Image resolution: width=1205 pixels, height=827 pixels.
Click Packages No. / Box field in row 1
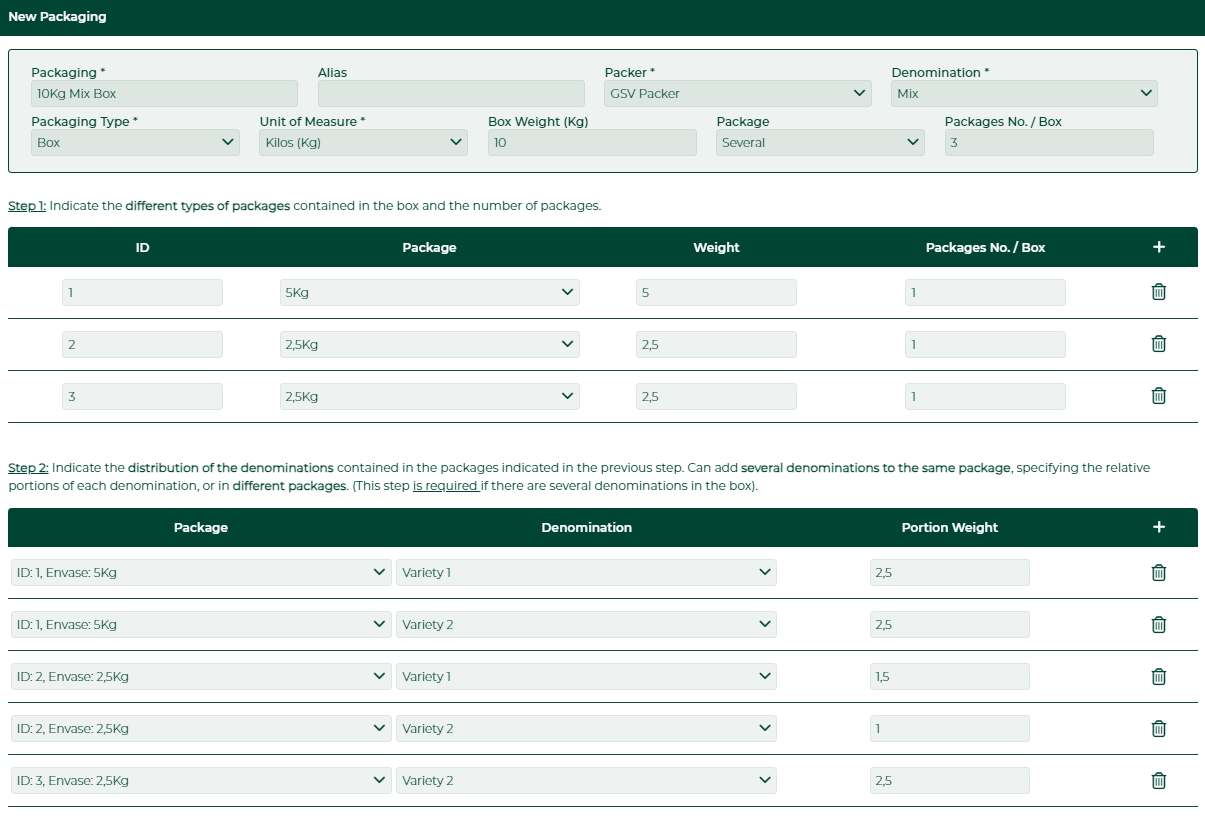[x=985, y=293]
